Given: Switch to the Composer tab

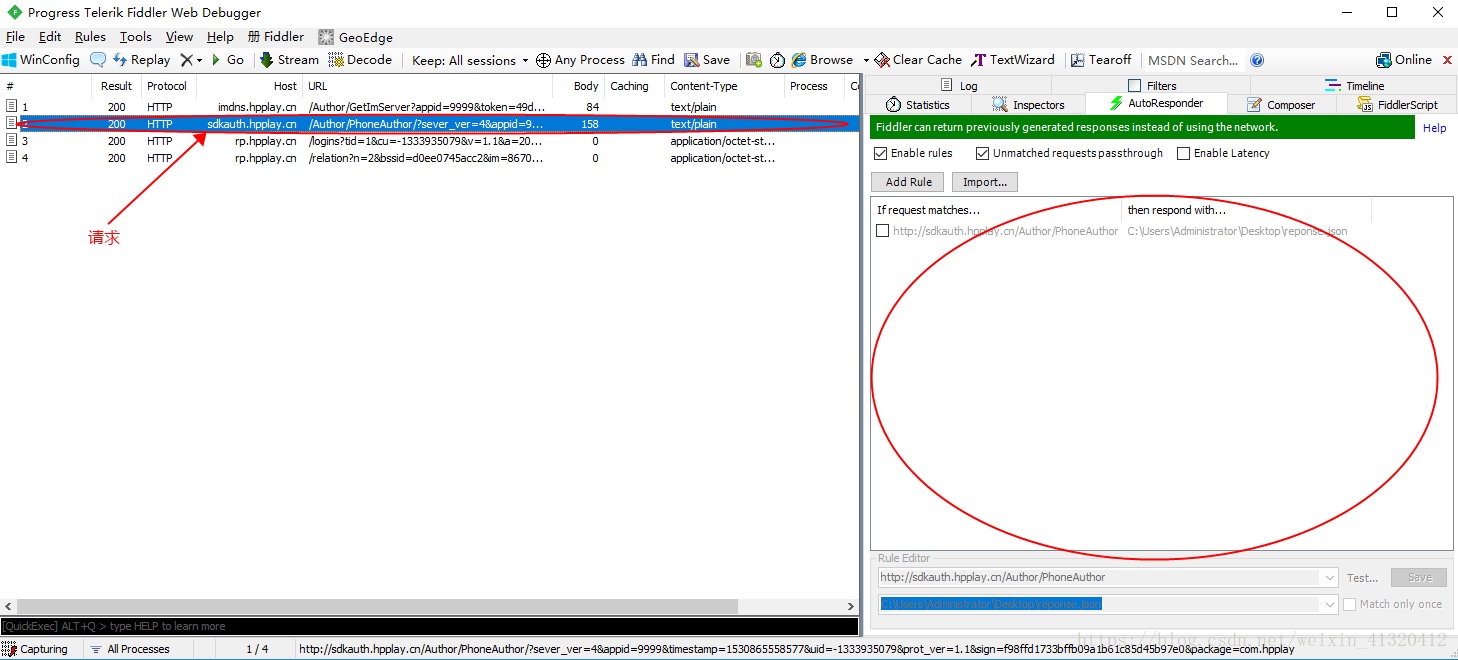Looking at the screenshot, I should [1281, 104].
